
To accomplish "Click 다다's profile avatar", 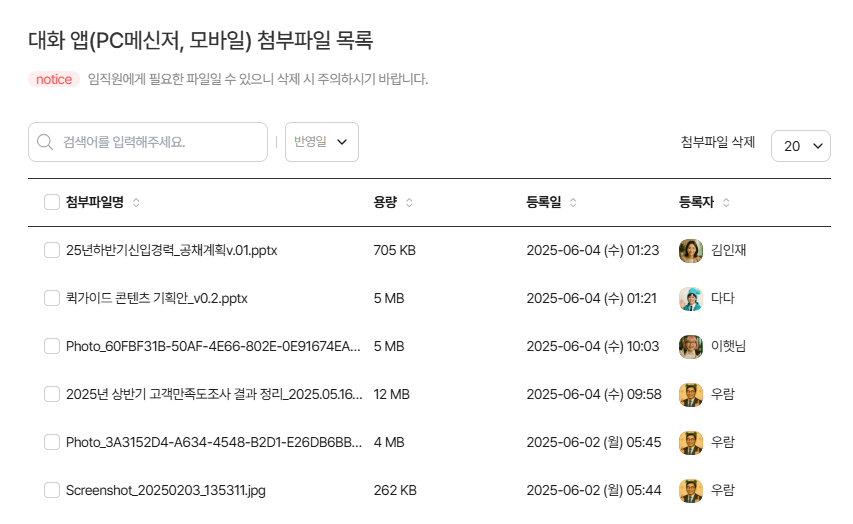I will point(690,298).
